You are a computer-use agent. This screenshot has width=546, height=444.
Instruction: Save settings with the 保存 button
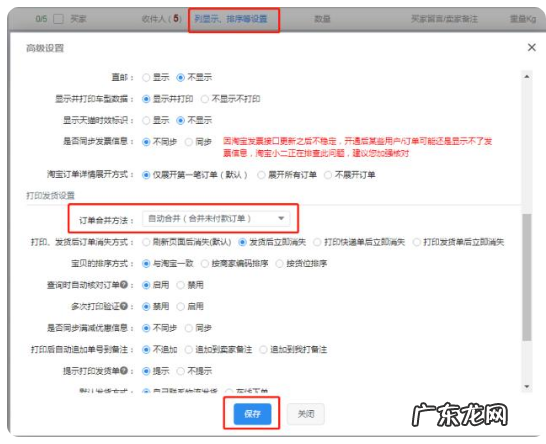pyautogui.click(x=252, y=414)
